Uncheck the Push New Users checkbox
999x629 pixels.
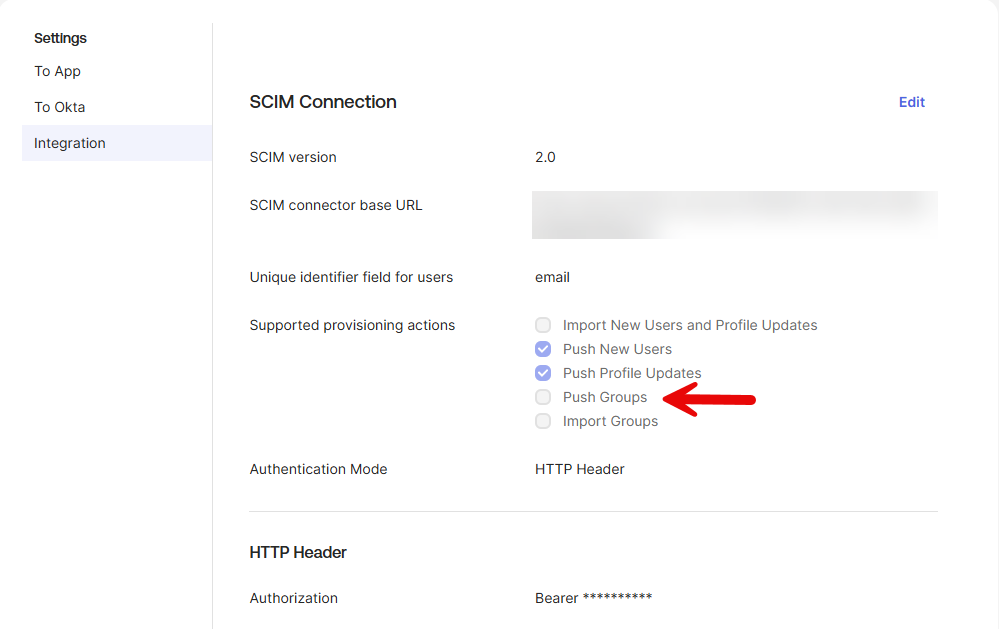point(543,349)
